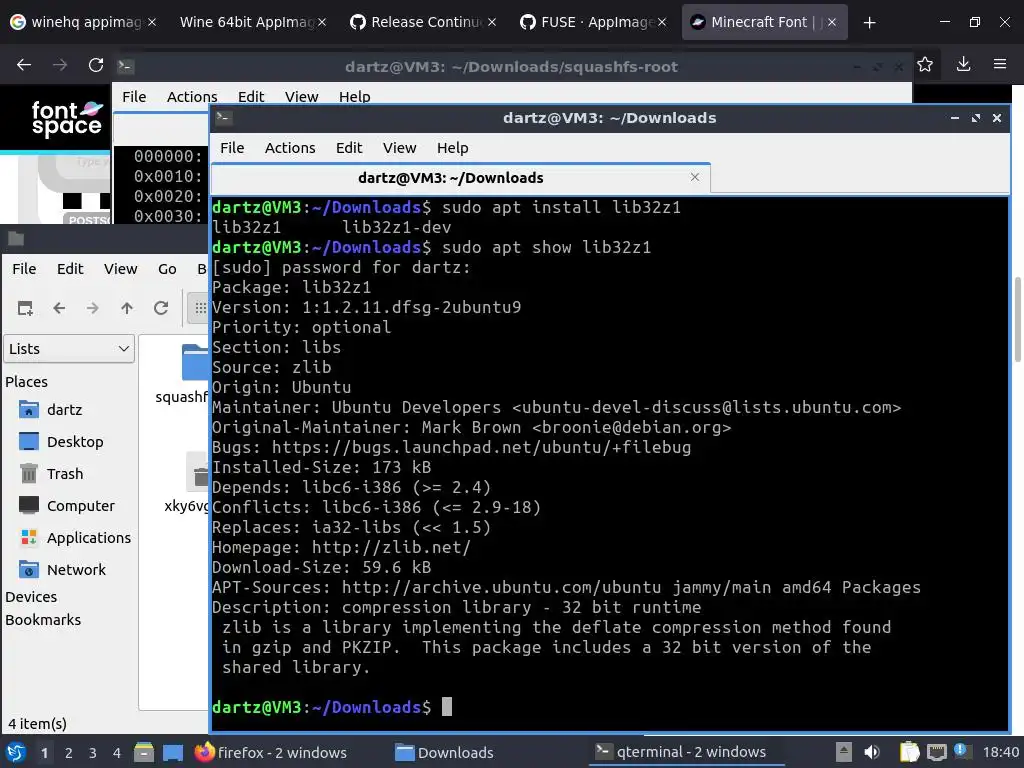Screen dimensions: 1024x768
Task: Click the file manager launcher in taskbar
Action: pyautogui.click(x=144, y=752)
